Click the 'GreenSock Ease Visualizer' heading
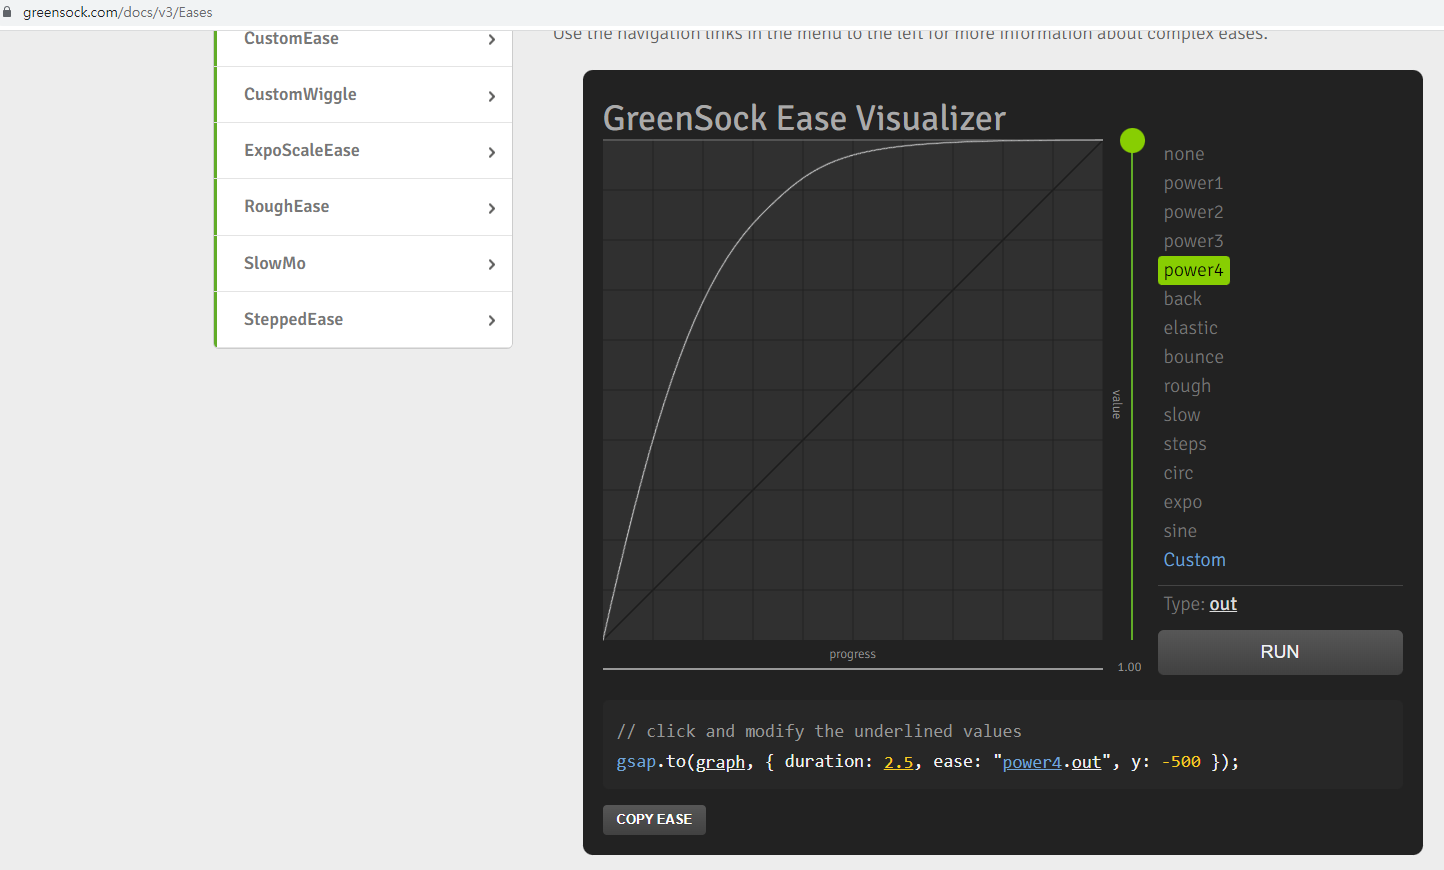This screenshot has height=870, width=1444. point(804,118)
